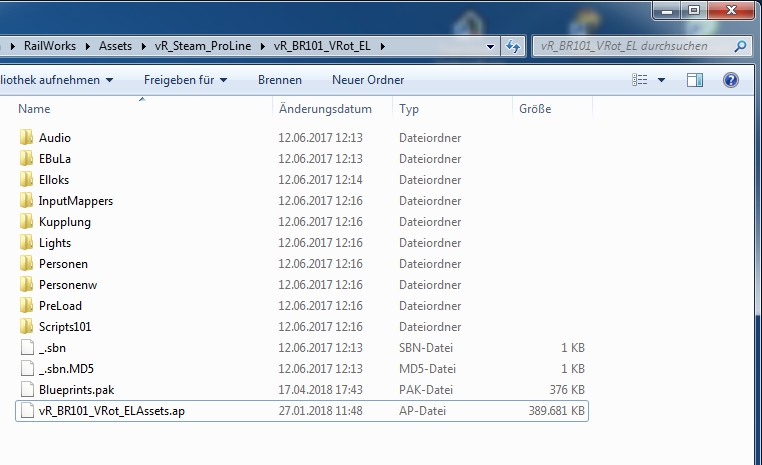
Task: Select the vR_BR101_VRot_ELAssets.ap file name
Action: pos(112,411)
